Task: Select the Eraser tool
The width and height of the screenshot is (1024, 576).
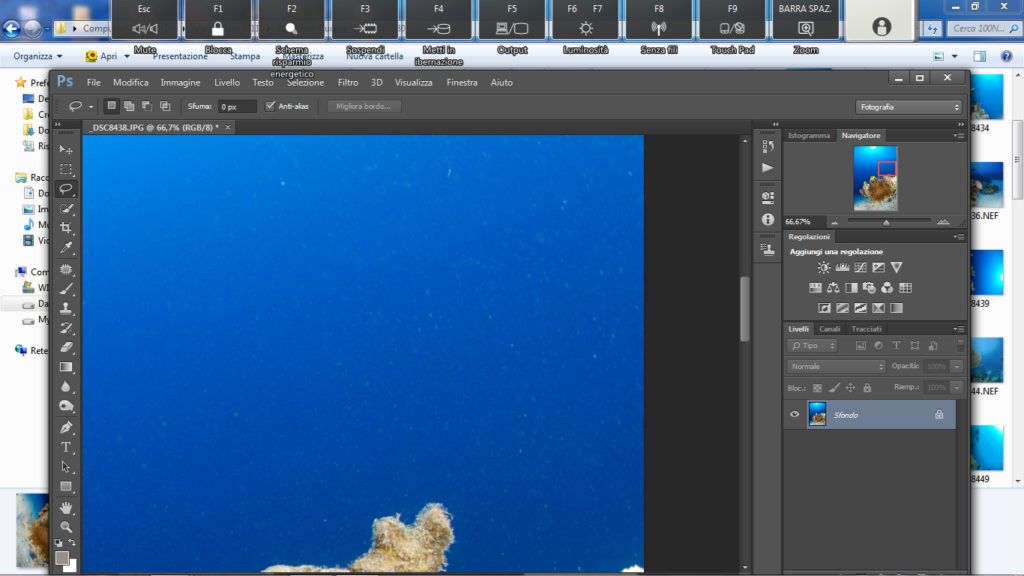Action: [x=66, y=347]
